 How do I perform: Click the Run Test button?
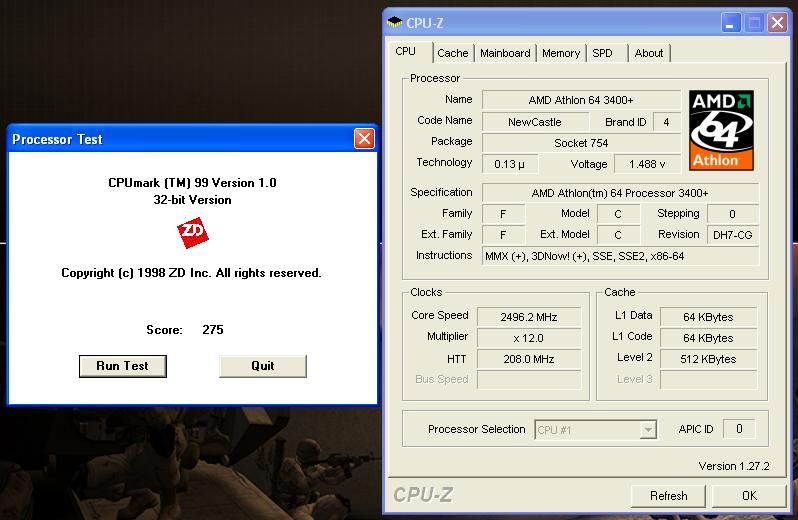pos(123,366)
